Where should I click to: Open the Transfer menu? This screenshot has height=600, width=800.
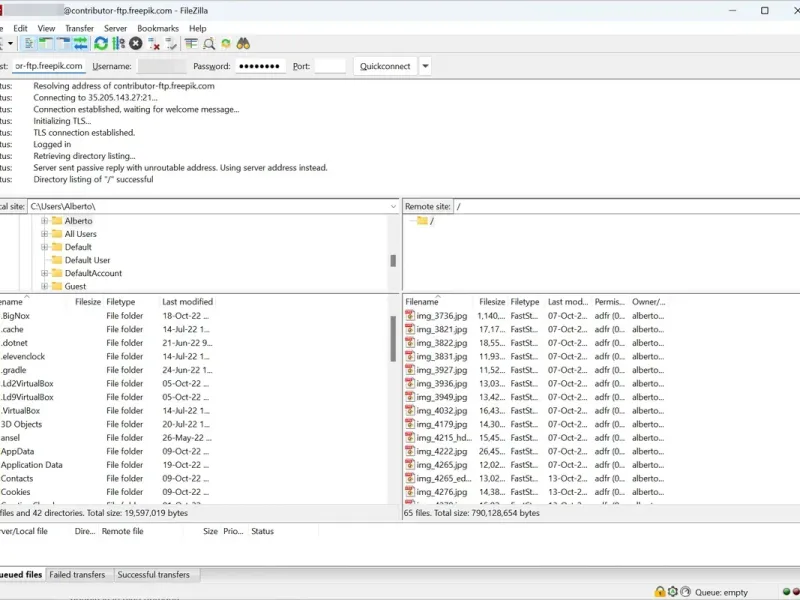(80, 29)
